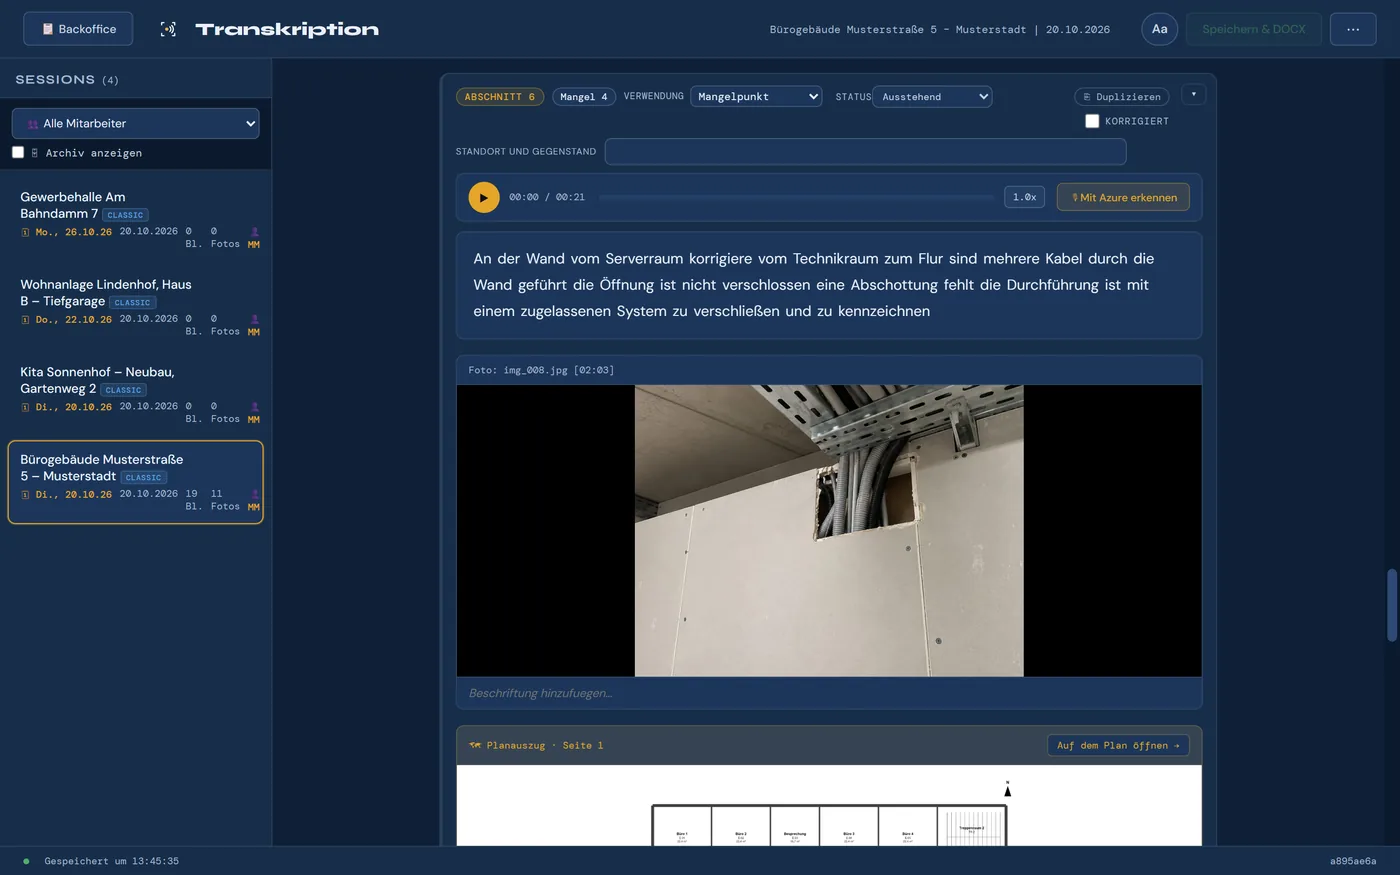Toggle the Archiv anzeigen checkbox

point(18,152)
